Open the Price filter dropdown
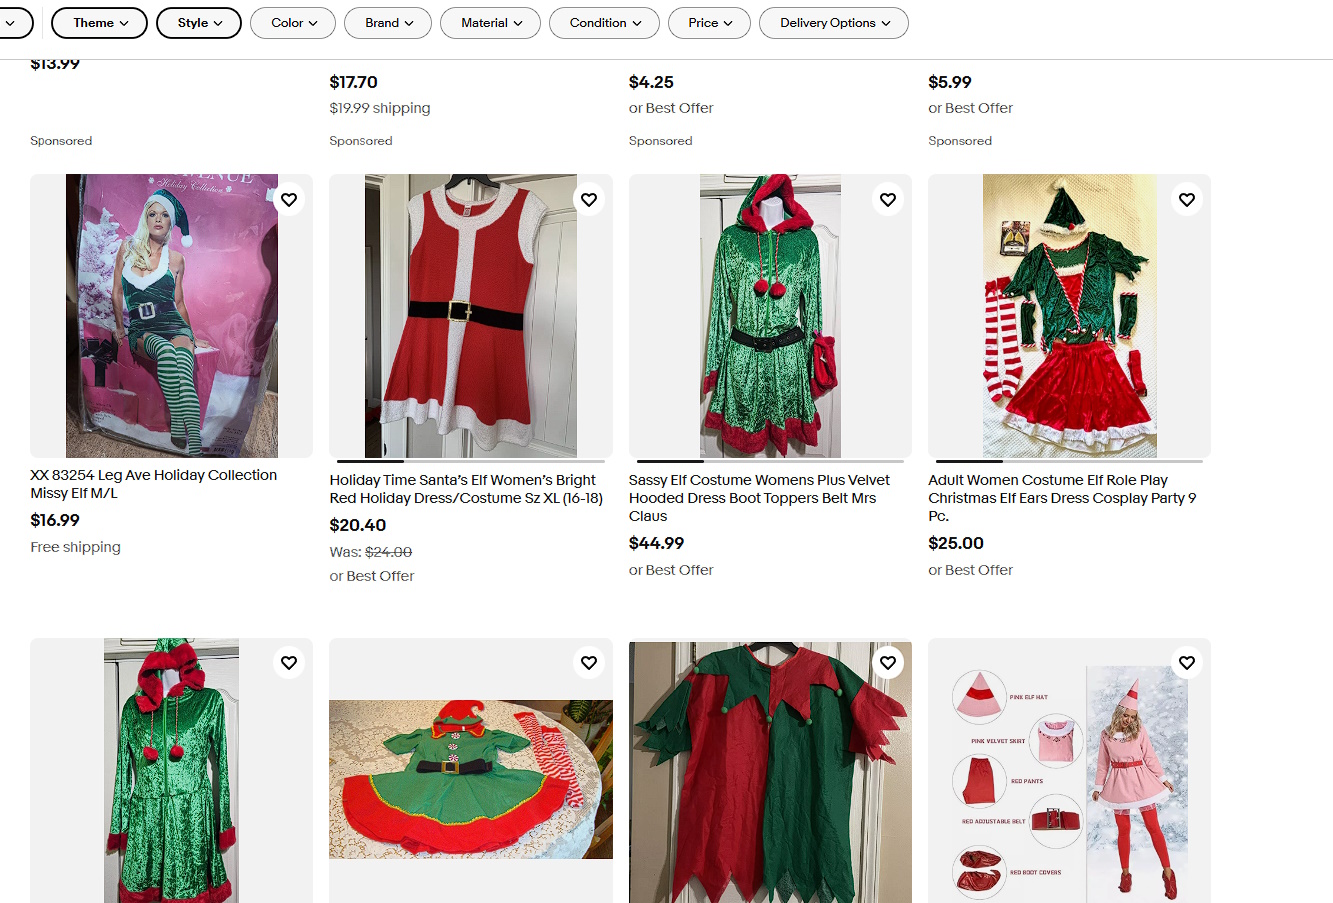1333x903 pixels. pos(709,23)
